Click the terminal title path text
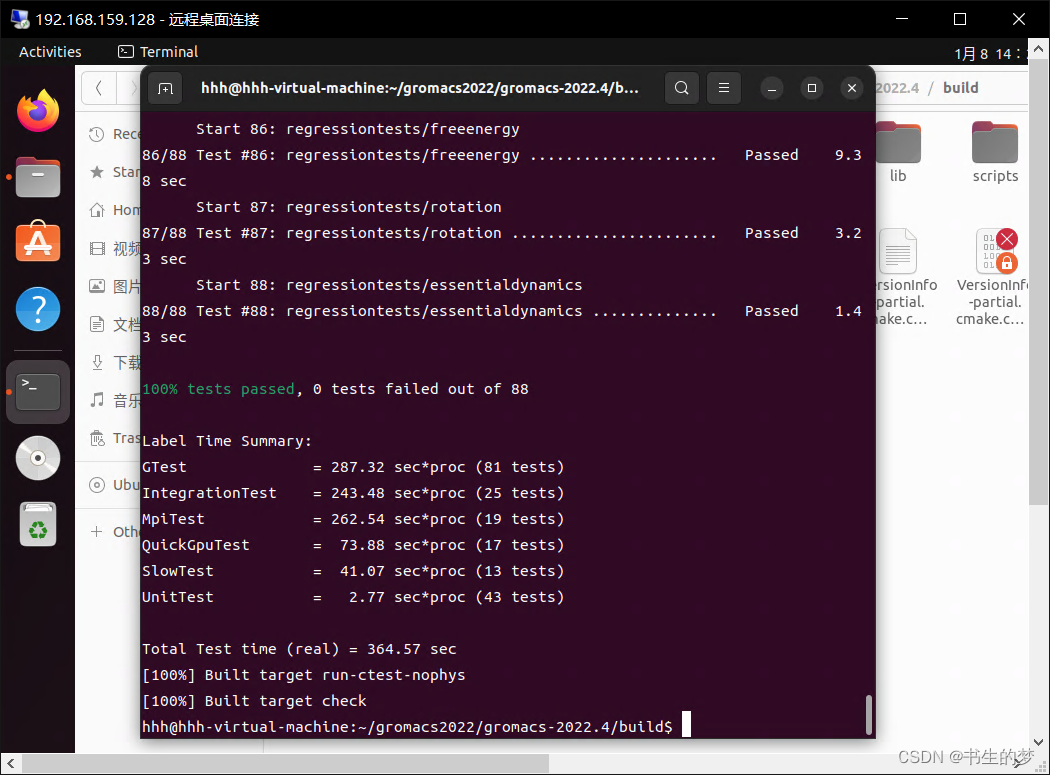 tap(420, 88)
